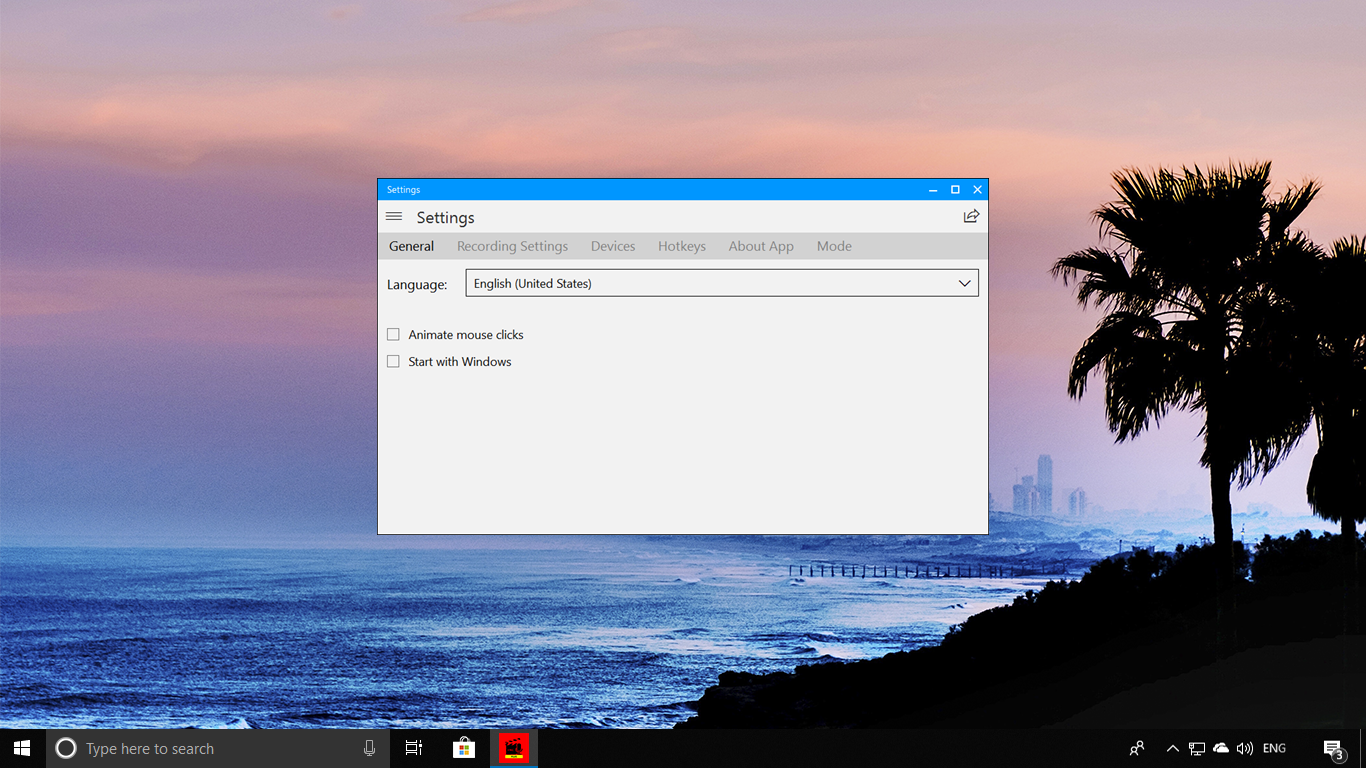1366x768 pixels.
Task: Click the Share icon in Settings title bar
Action: (x=971, y=216)
